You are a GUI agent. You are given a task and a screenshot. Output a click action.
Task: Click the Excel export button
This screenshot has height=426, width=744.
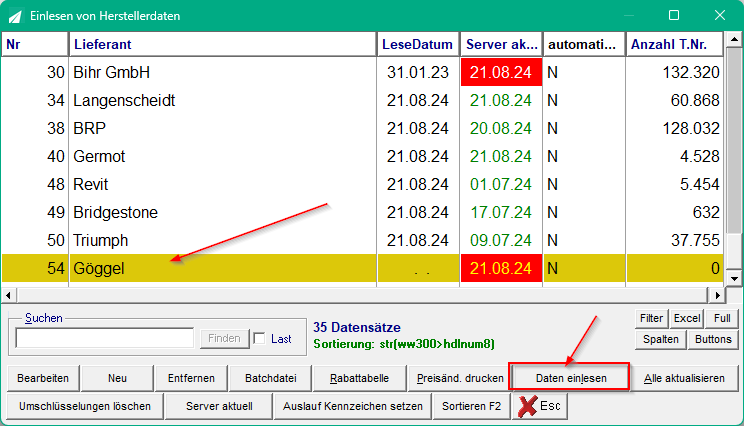687,318
